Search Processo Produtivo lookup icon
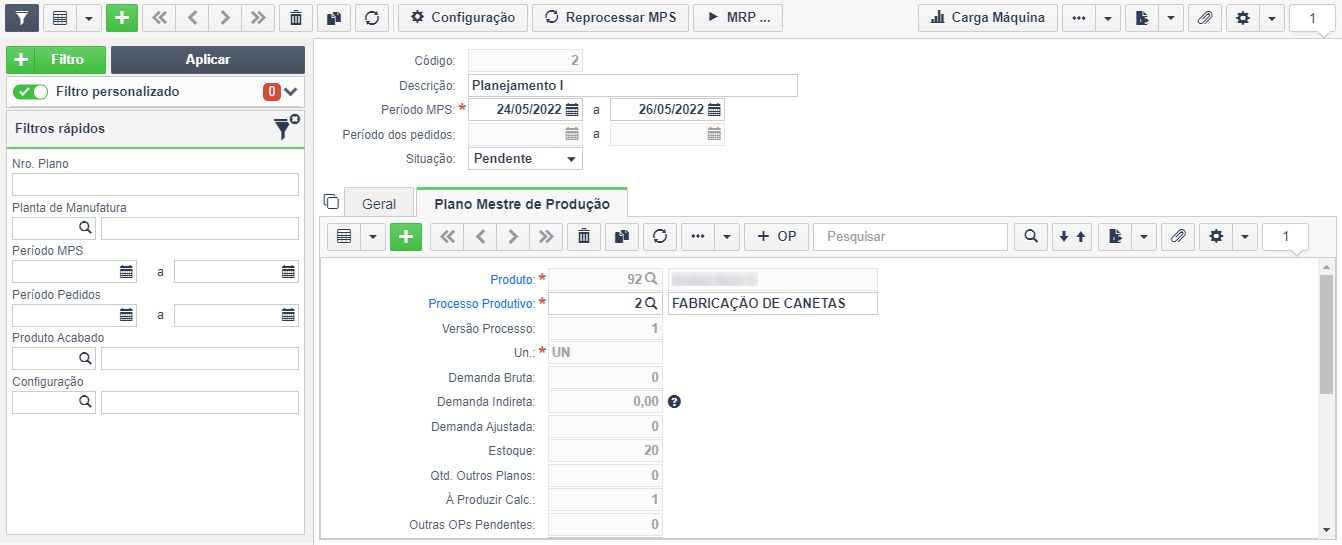The image size is (1342, 545). pyautogui.click(x=651, y=303)
